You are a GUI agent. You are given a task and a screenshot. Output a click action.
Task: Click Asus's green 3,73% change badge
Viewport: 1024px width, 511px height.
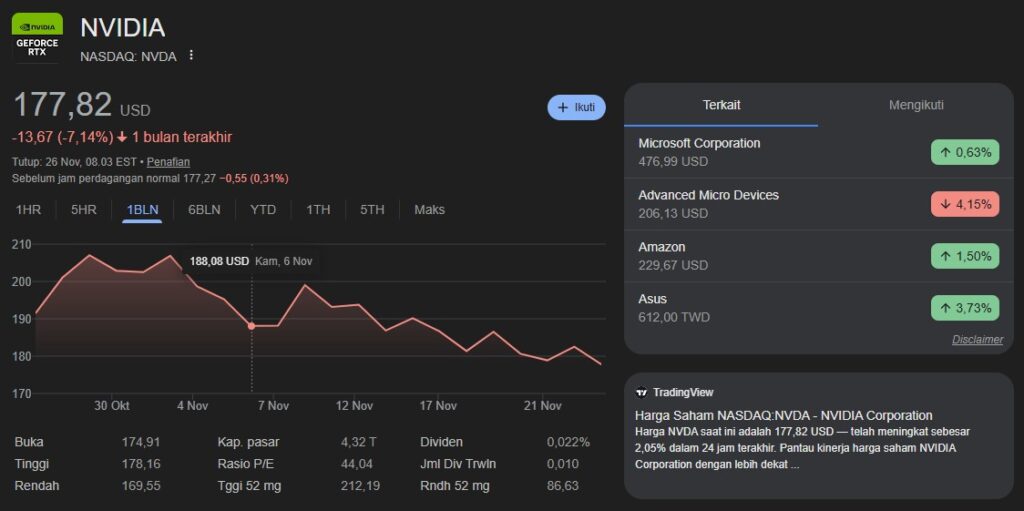tap(964, 308)
